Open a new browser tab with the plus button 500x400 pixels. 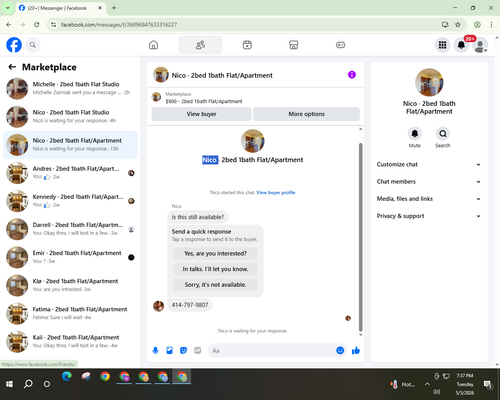(114, 8)
